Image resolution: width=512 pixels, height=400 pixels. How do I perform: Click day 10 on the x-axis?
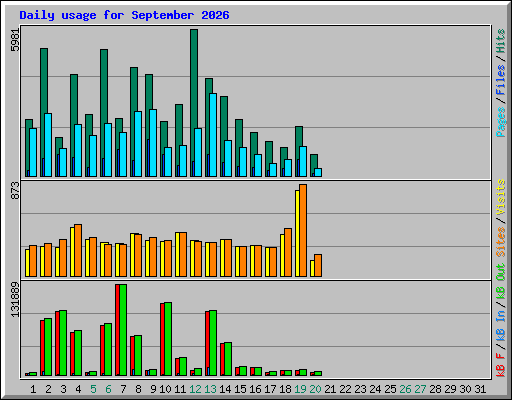165,389
